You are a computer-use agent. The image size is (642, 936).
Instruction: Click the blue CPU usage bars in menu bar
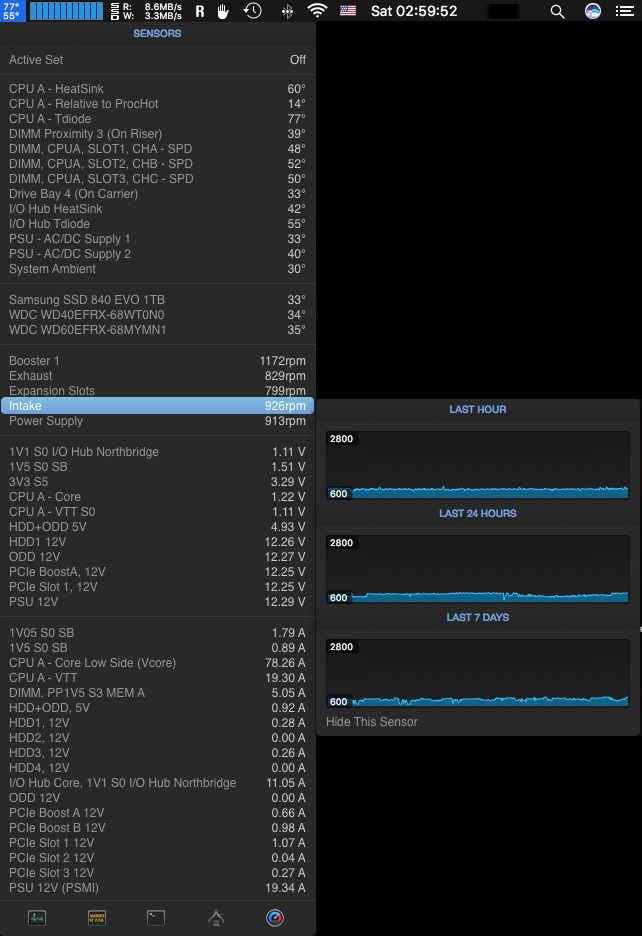[66, 11]
